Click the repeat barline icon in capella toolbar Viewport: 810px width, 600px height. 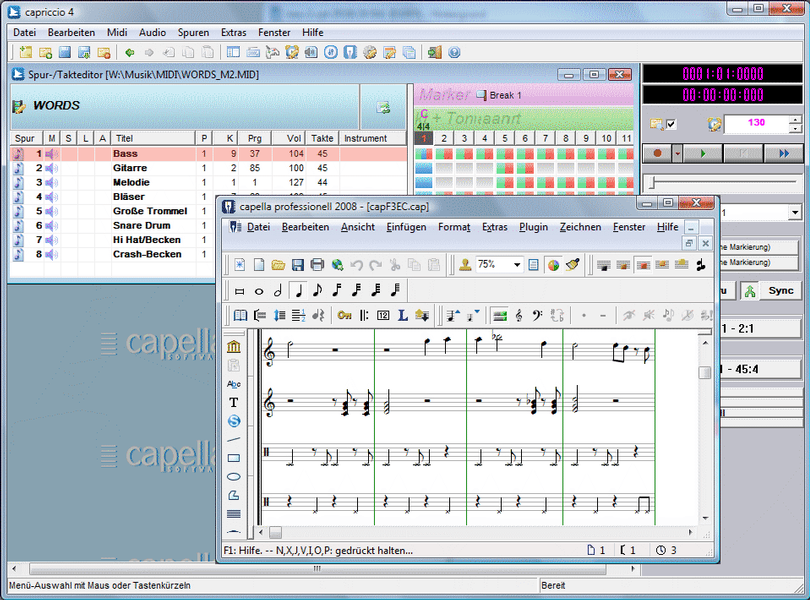click(364, 315)
